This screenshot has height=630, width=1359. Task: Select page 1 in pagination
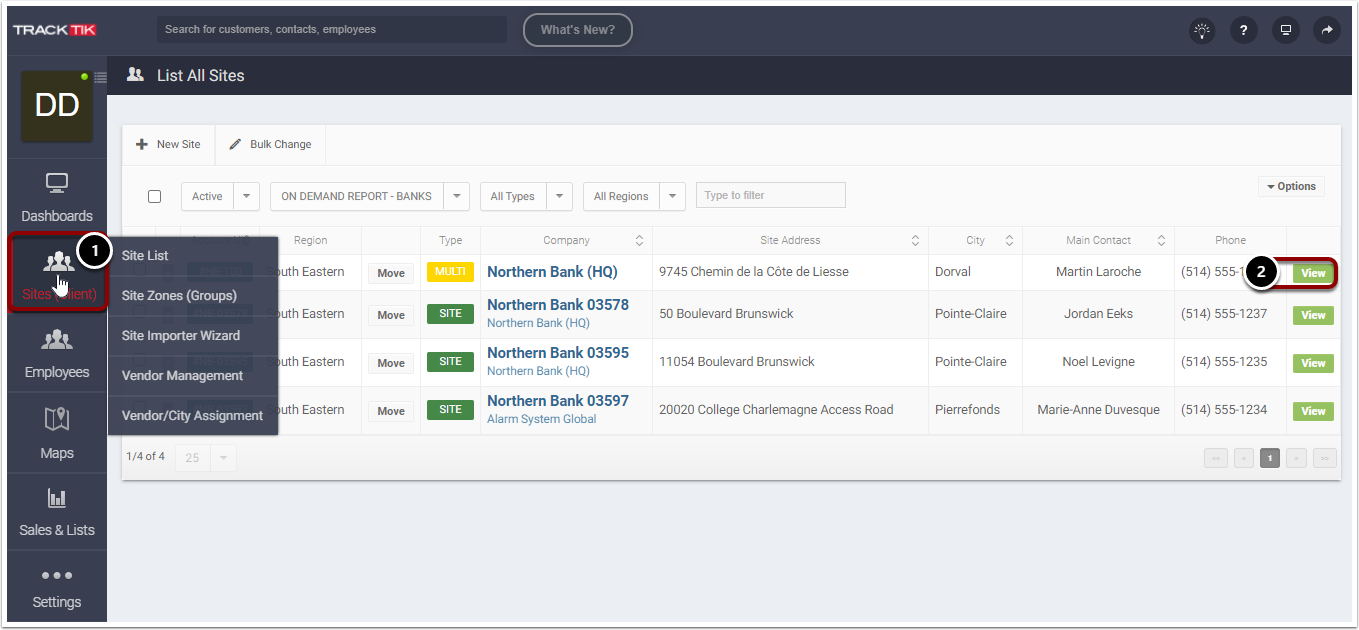pos(1270,458)
